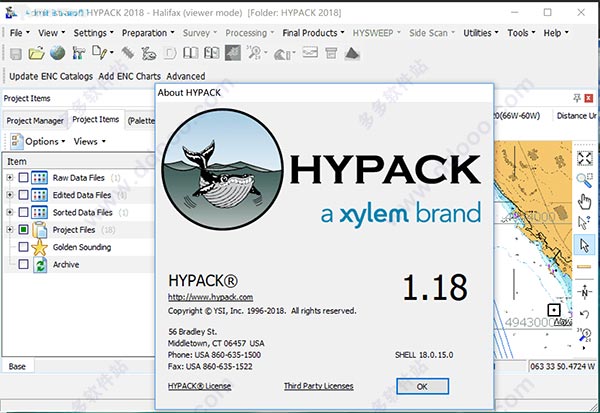Click the archive box toolbar icon
This screenshot has height=413, width=600.
pos(331,53)
